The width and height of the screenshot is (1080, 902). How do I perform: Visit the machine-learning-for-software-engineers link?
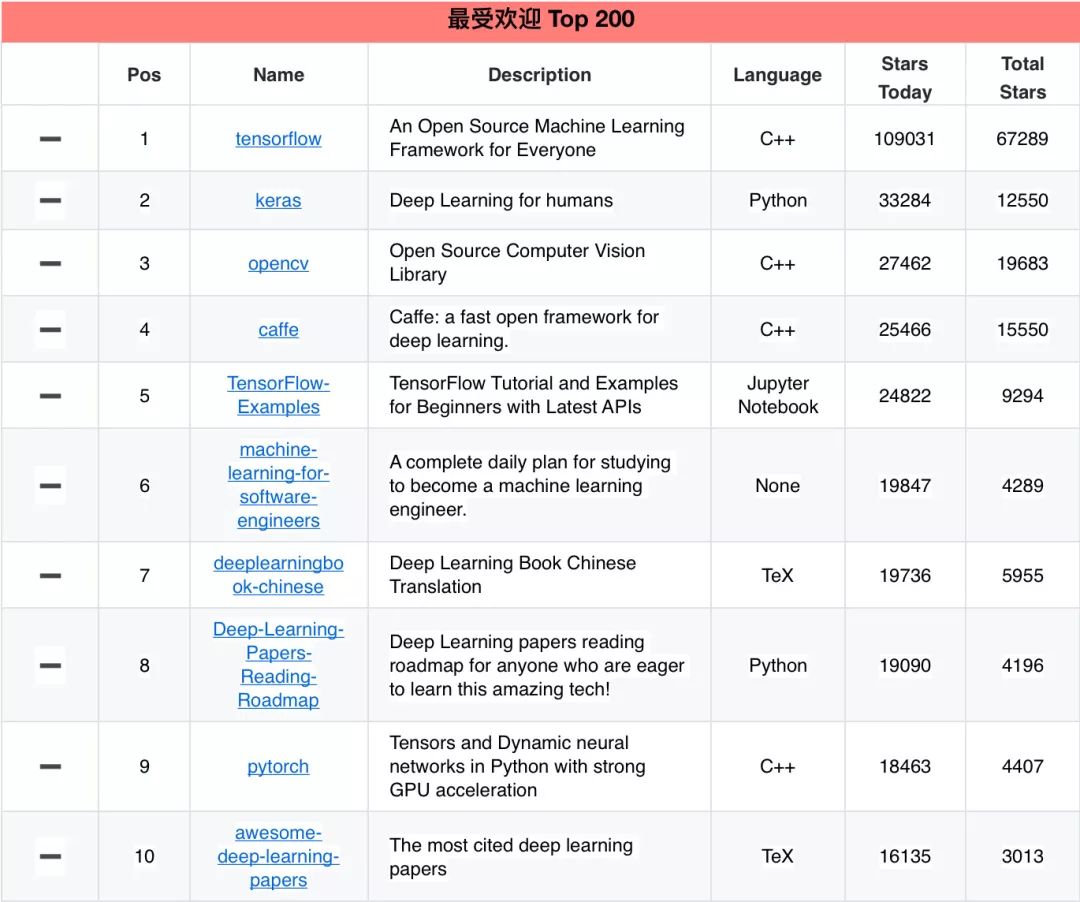278,485
